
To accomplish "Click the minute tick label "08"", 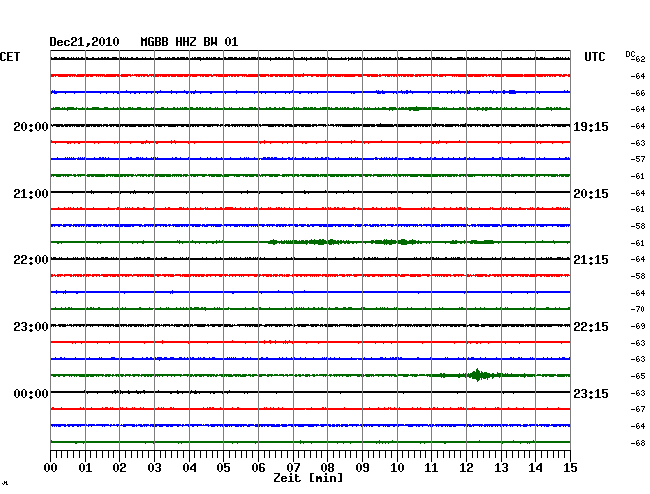I will coord(327,468).
